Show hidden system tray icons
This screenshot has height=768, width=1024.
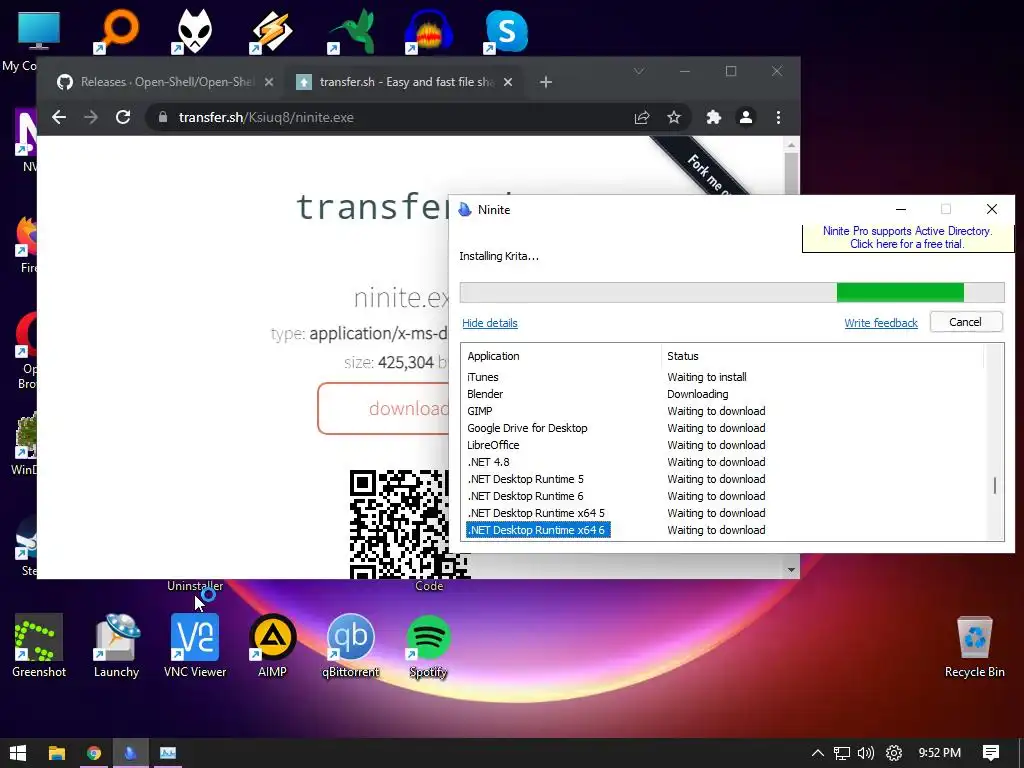click(817, 753)
